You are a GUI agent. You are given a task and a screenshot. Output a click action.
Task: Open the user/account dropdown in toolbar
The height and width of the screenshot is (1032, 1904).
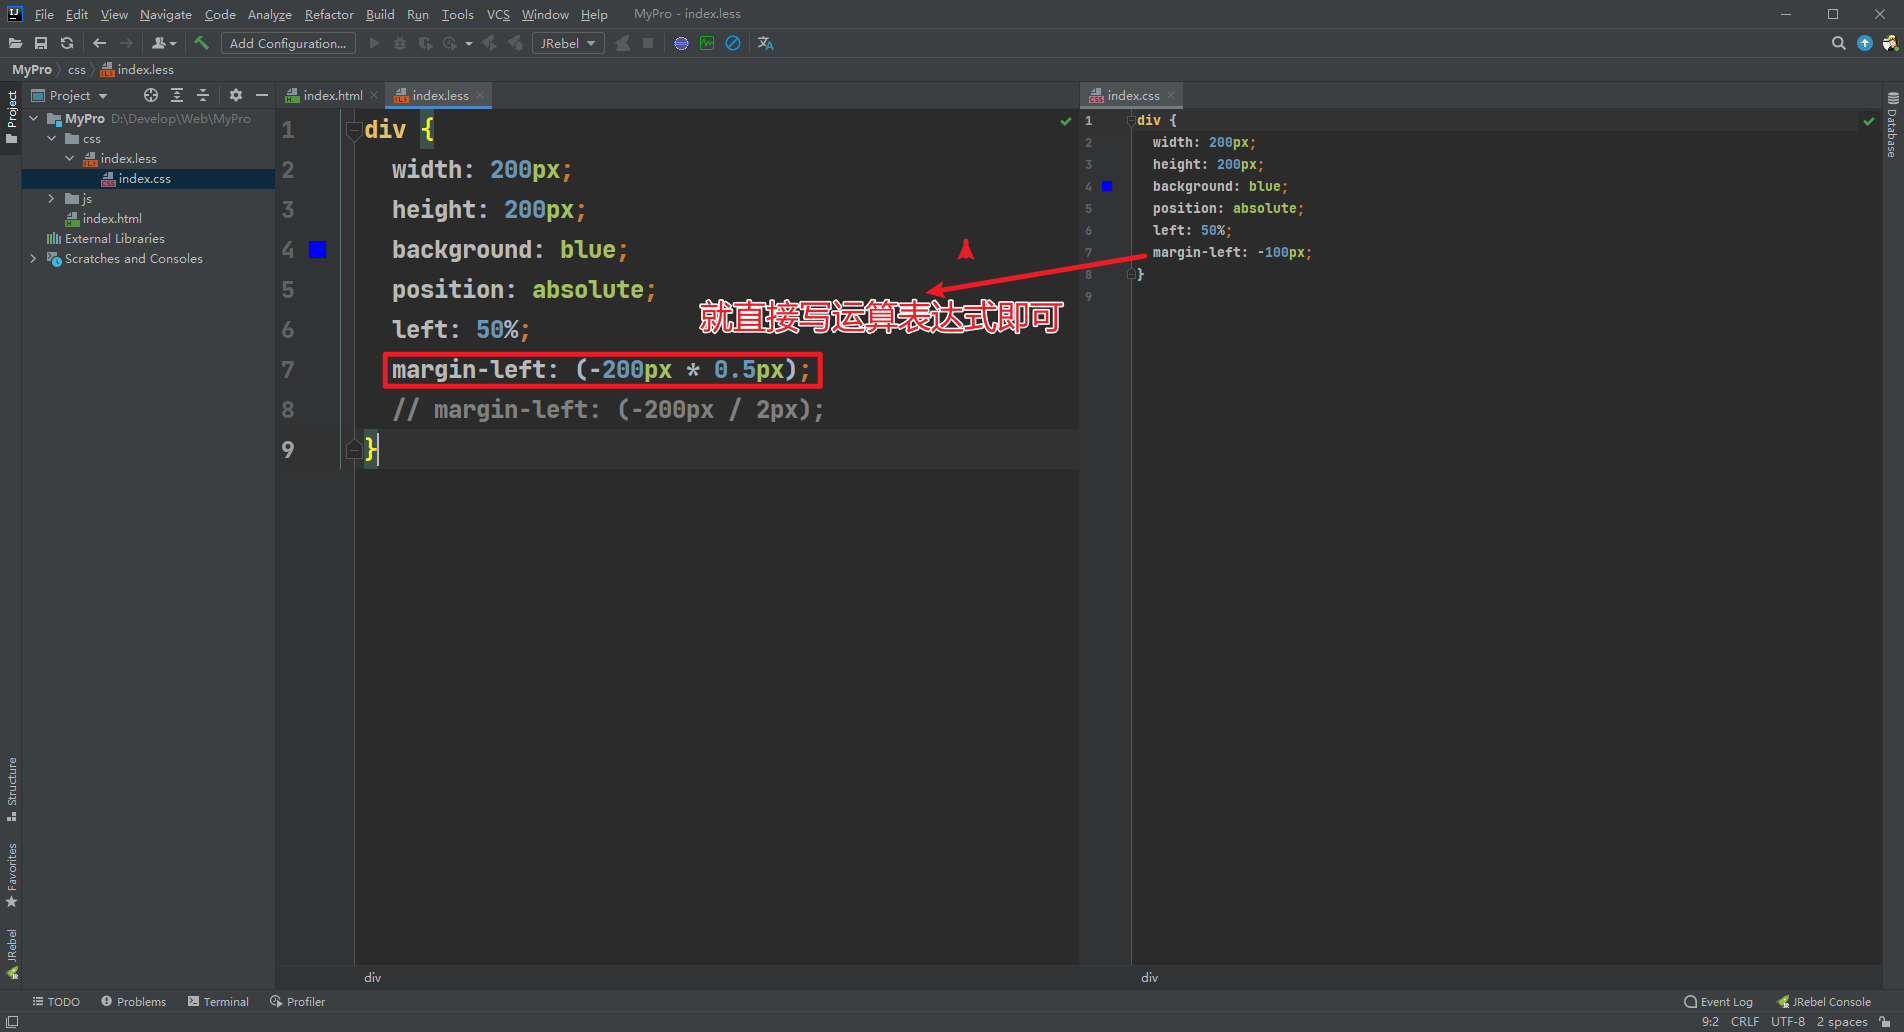click(164, 43)
